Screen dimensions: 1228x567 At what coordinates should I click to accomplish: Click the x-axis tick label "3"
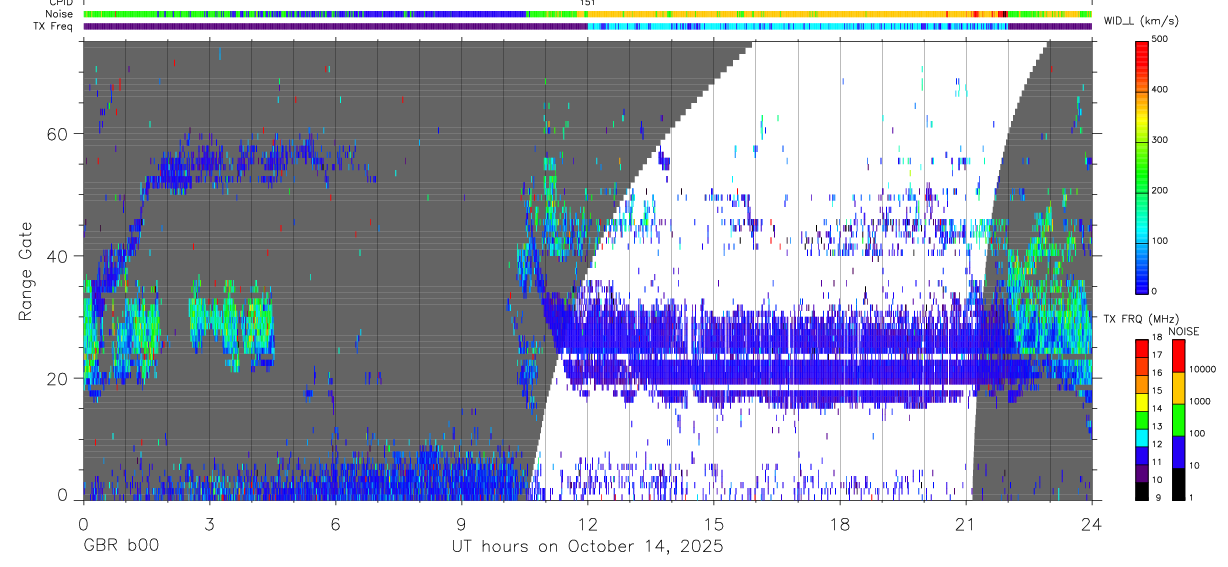pyautogui.click(x=209, y=524)
